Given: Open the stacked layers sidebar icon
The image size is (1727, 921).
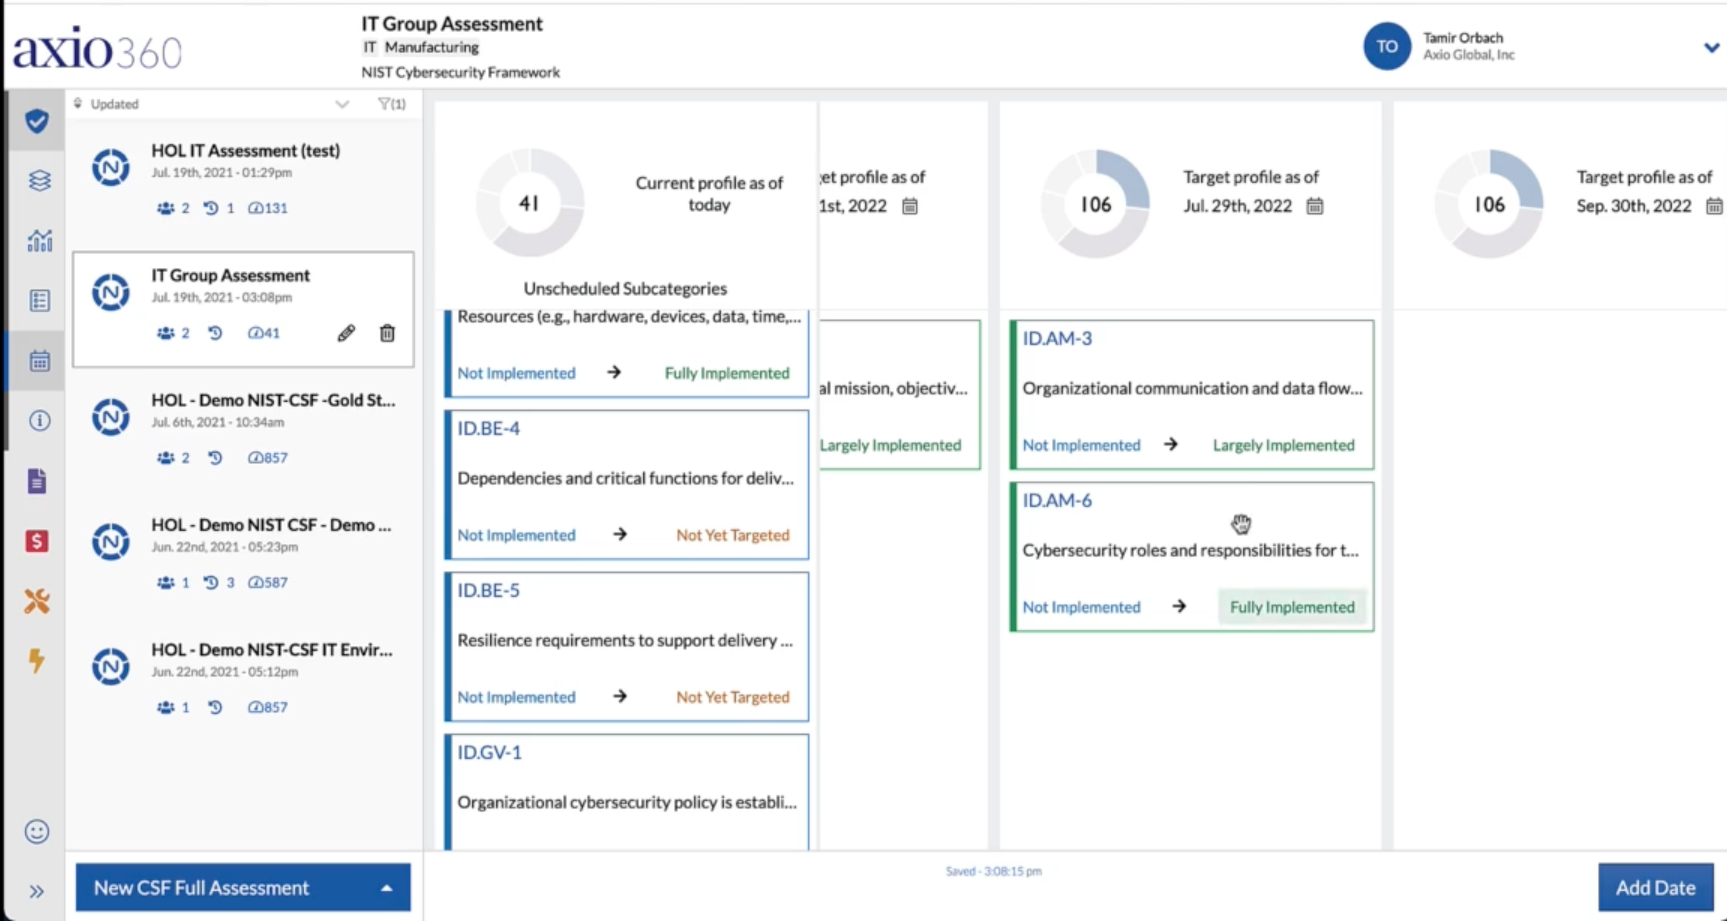Looking at the screenshot, I should [x=39, y=181].
